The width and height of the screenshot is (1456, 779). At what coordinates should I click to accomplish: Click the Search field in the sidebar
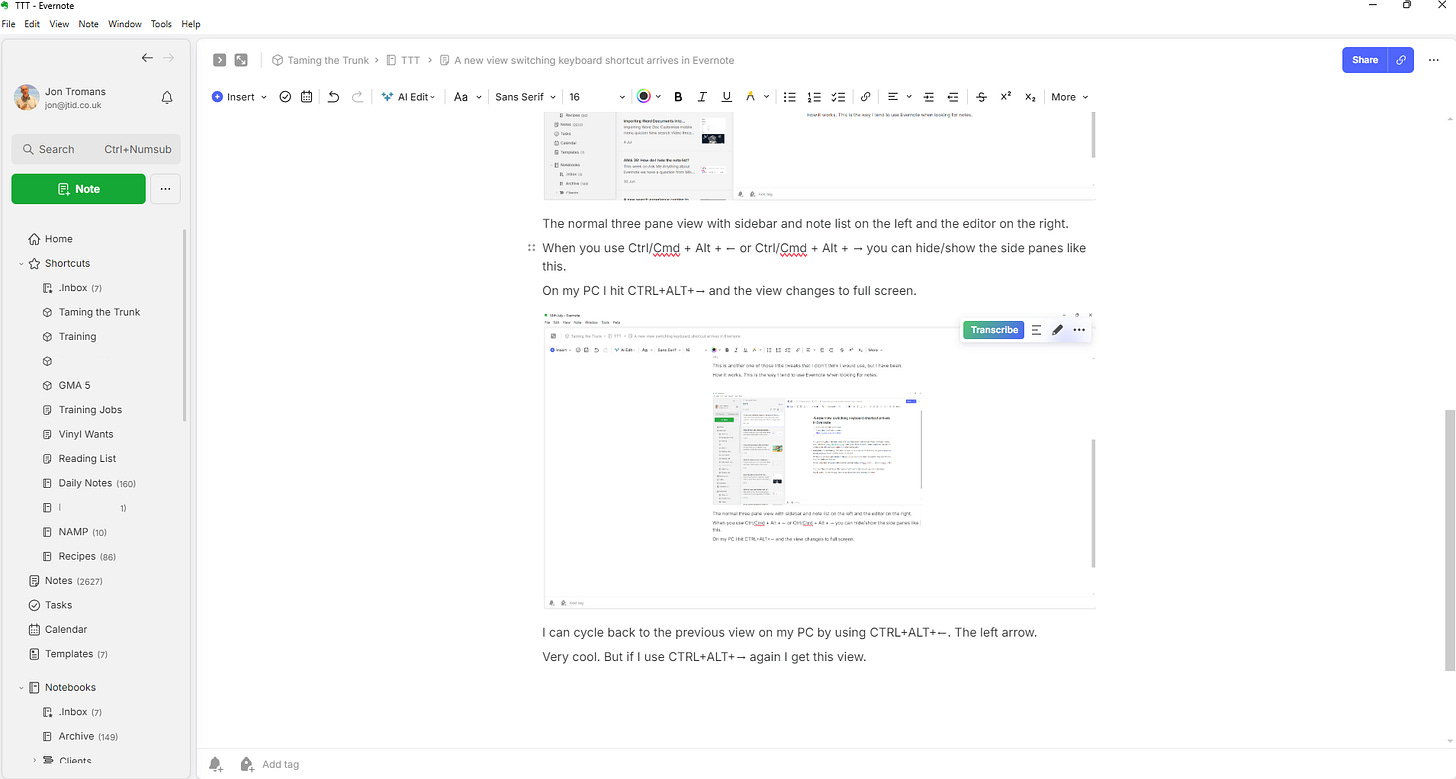pyautogui.click(x=96, y=149)
